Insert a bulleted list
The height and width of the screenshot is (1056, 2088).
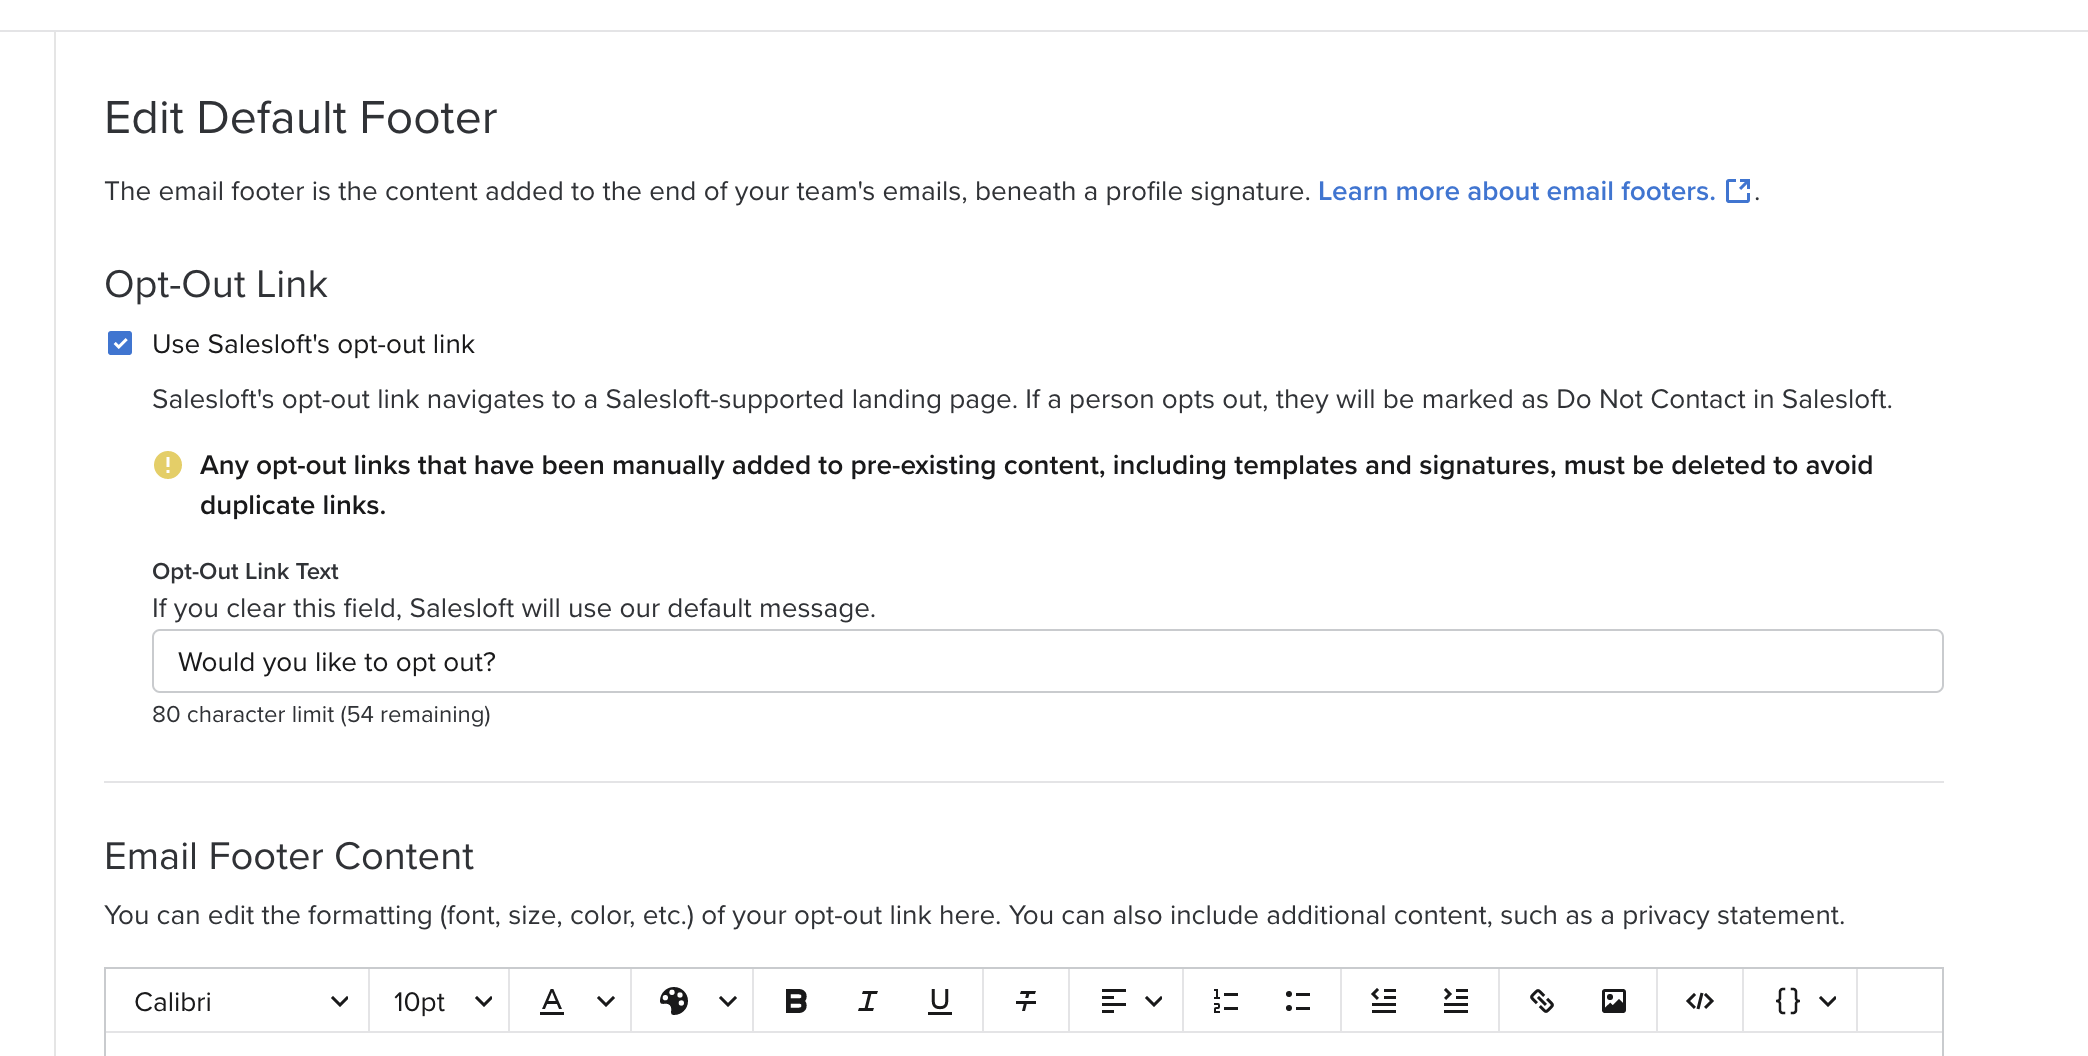[x=1298, y=1001]
